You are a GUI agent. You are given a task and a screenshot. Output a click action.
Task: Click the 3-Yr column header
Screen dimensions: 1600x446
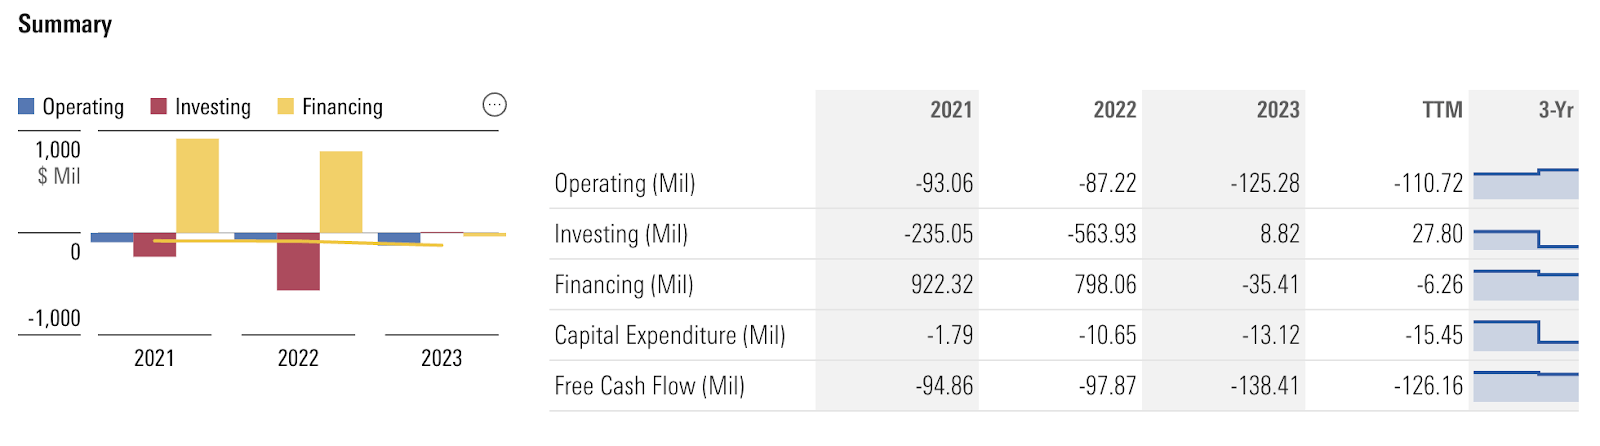1555,110
